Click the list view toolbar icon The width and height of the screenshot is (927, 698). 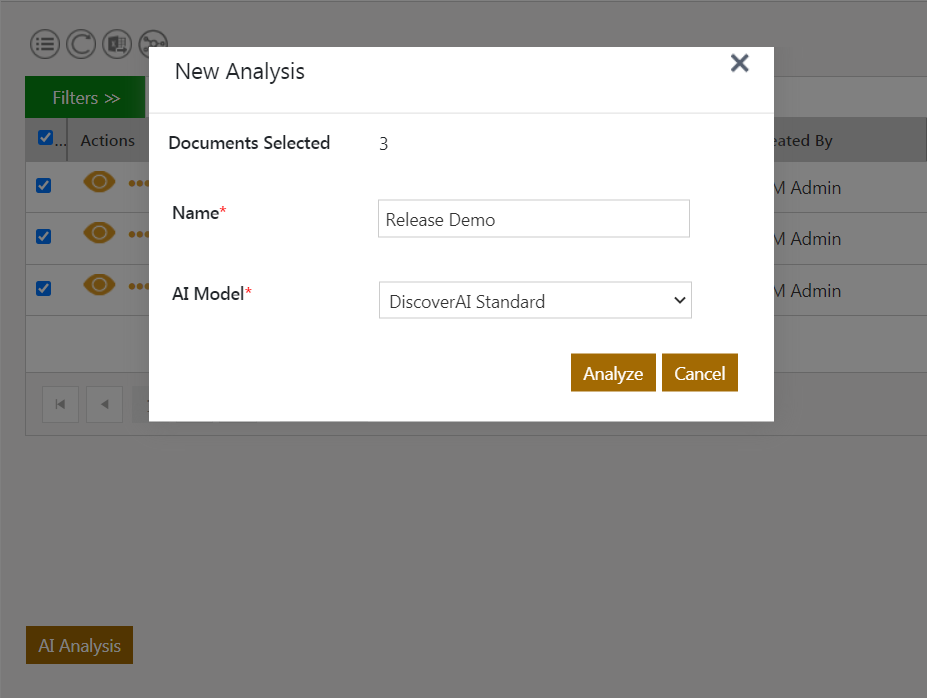(45, 43)
